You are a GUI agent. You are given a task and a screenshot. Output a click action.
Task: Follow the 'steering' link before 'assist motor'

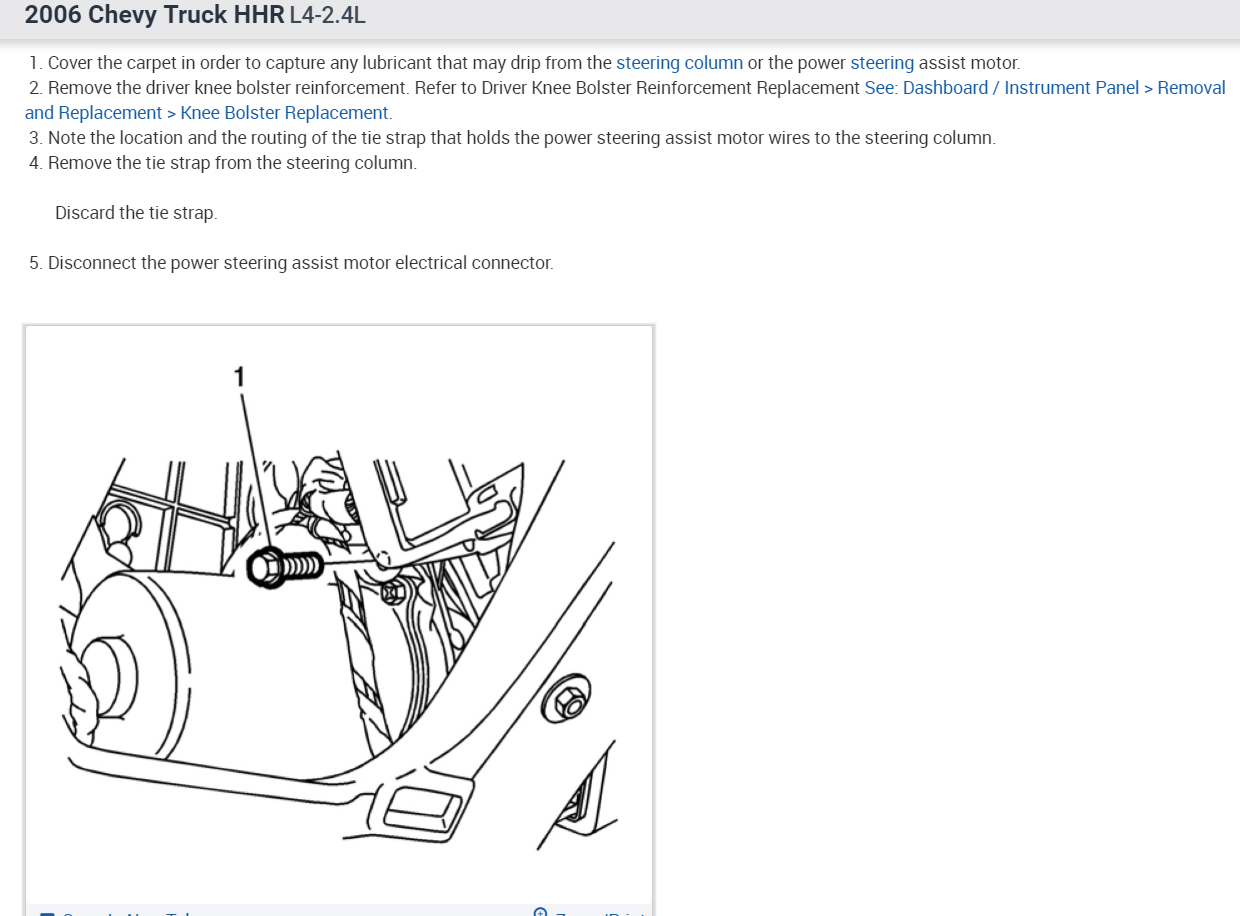tap(882, 63)
